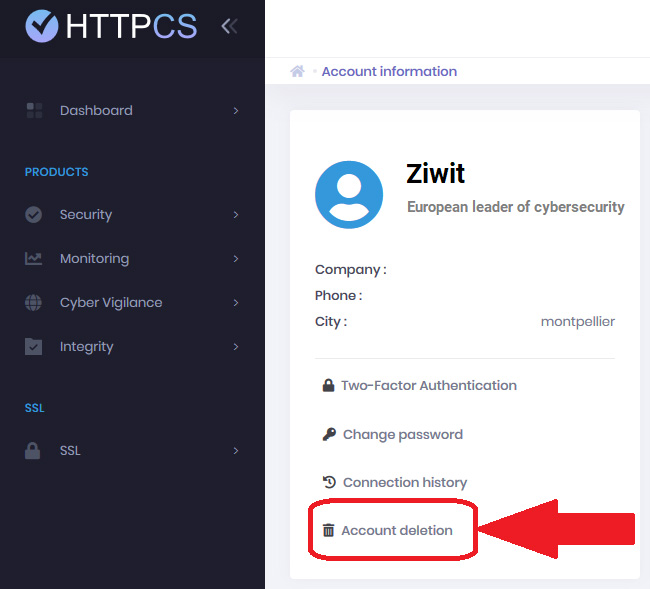Collapse the sidebar with double-chevron icon
This screenshot has height=589, width=650.
point(229,26)
